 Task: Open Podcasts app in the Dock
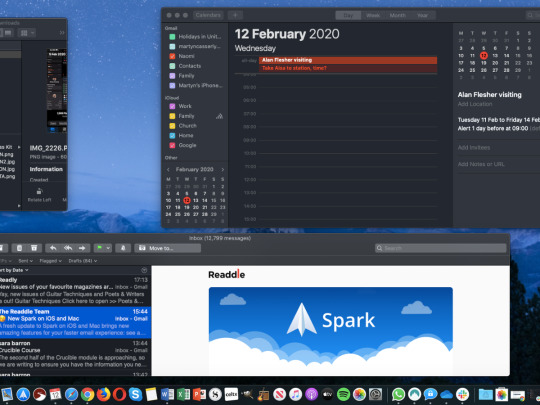pos(311,394)
